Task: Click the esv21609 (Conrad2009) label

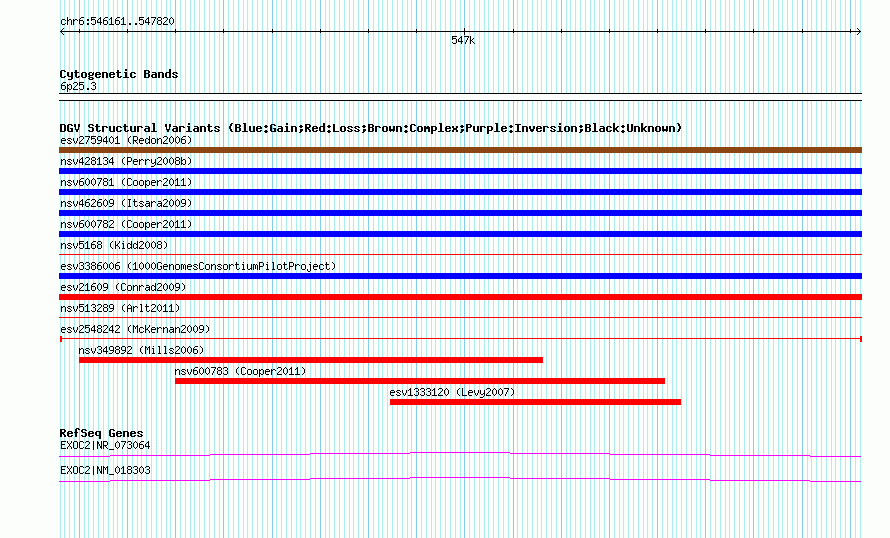Action: click(x=123, y=287)
